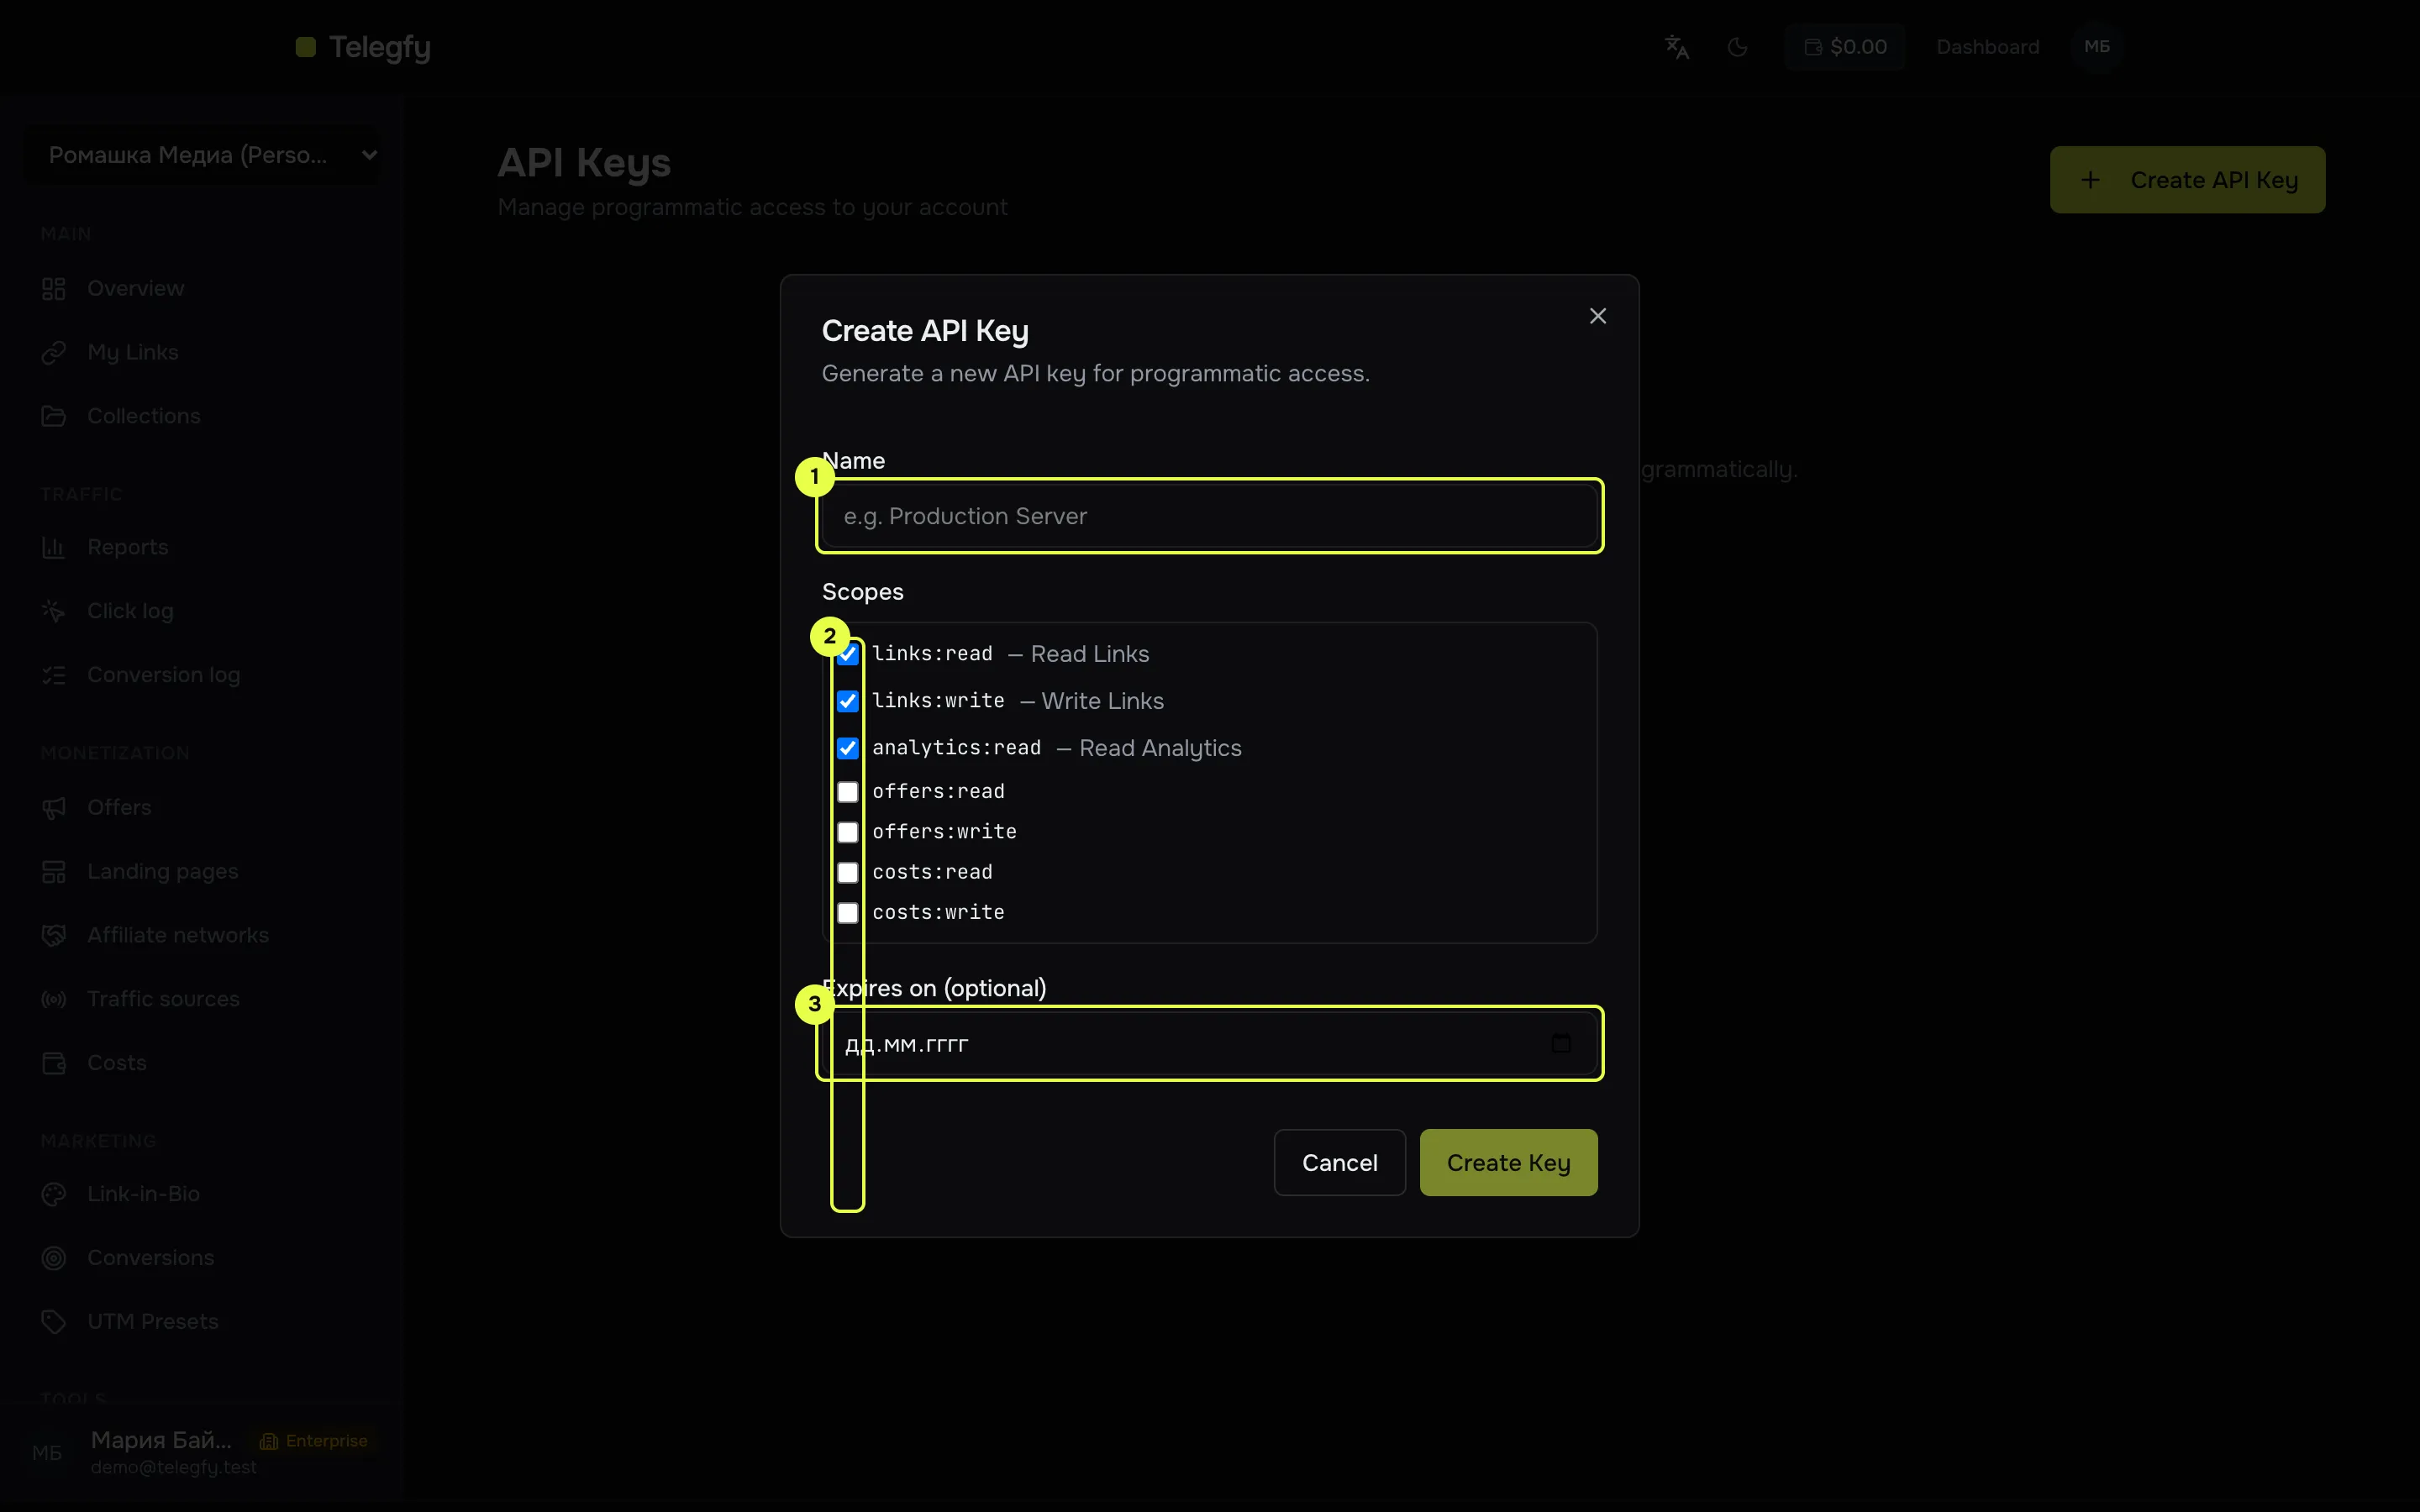Viewport: 2420px width, 1512px height.
Task: Open the My Links menu item
Action: (200, 352)
